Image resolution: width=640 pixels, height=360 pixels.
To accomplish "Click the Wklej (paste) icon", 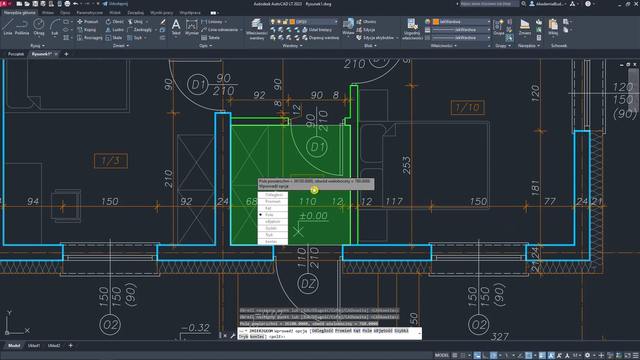I will [x=553, y=27].
